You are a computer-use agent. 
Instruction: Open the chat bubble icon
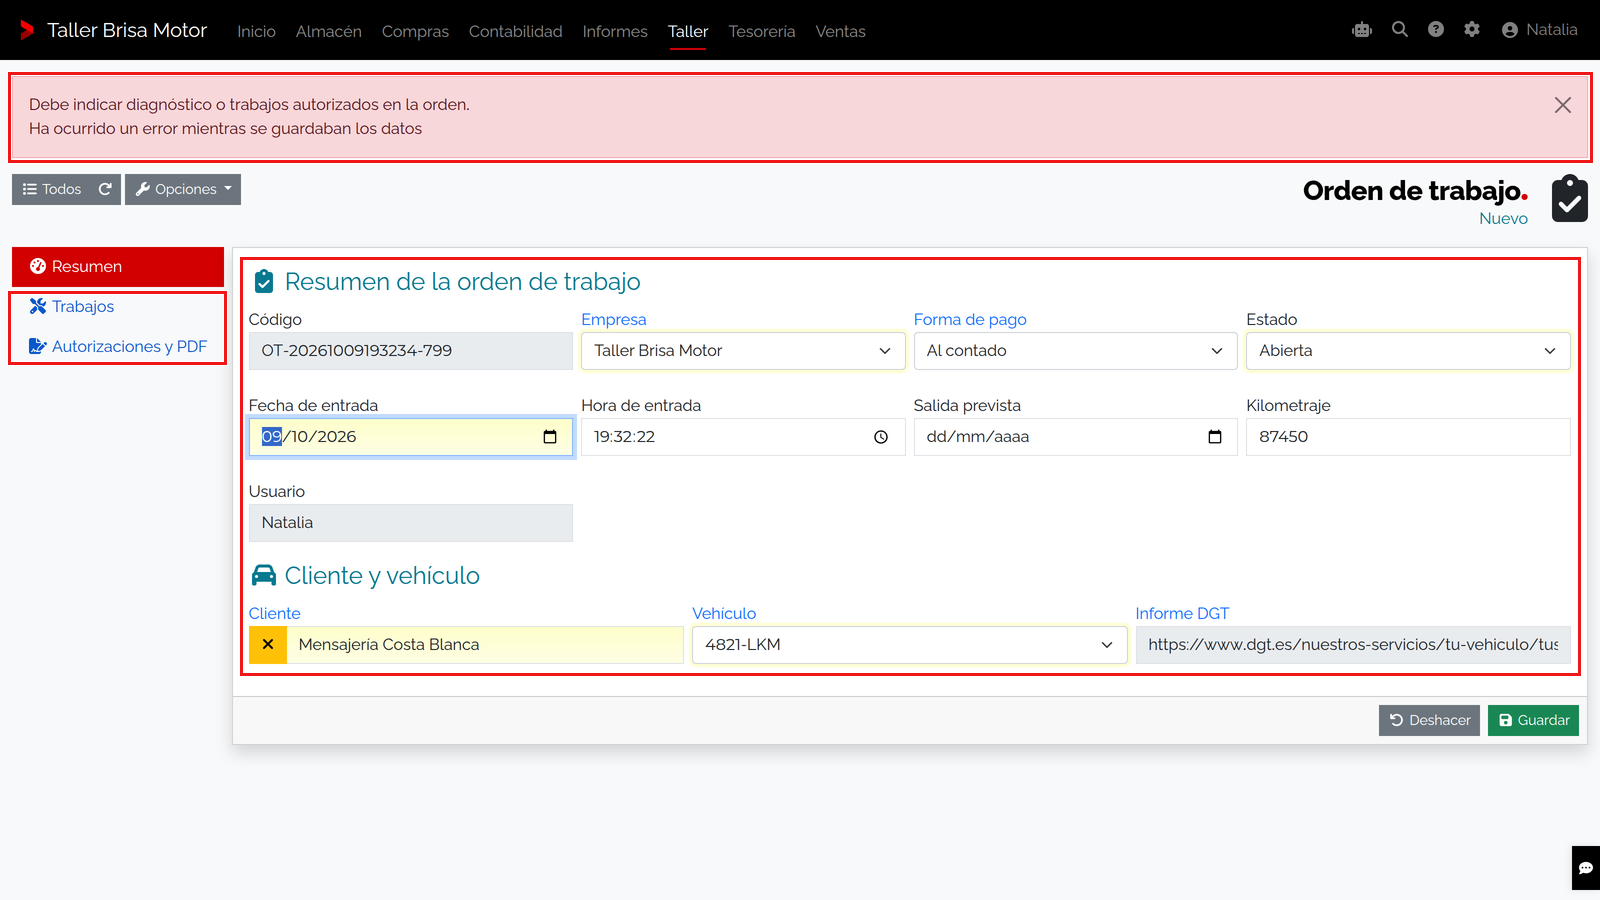coord(1586,868)
